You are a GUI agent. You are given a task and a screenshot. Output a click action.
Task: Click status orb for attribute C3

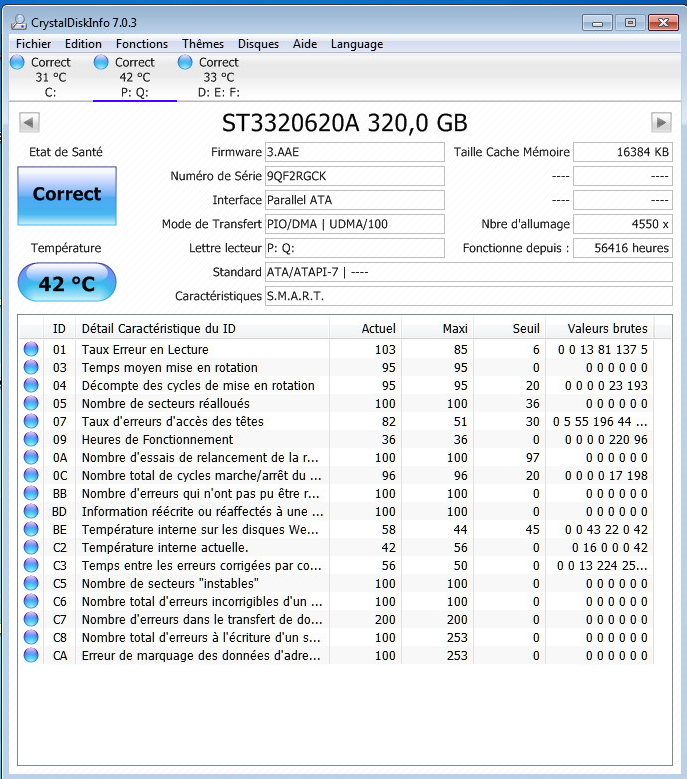coord(31,565)
